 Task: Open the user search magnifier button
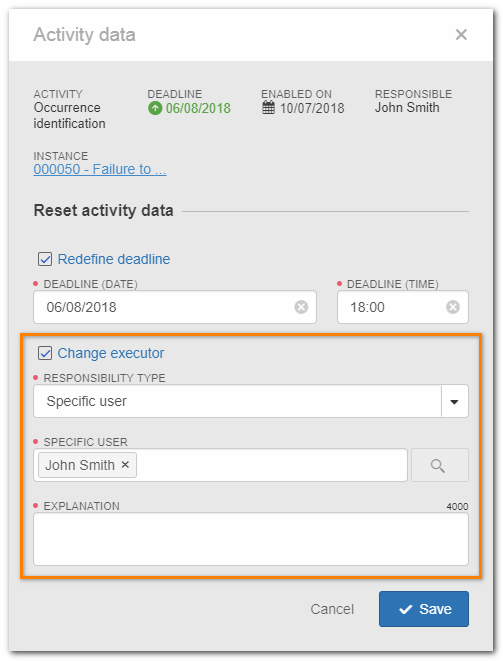(440, 465)
